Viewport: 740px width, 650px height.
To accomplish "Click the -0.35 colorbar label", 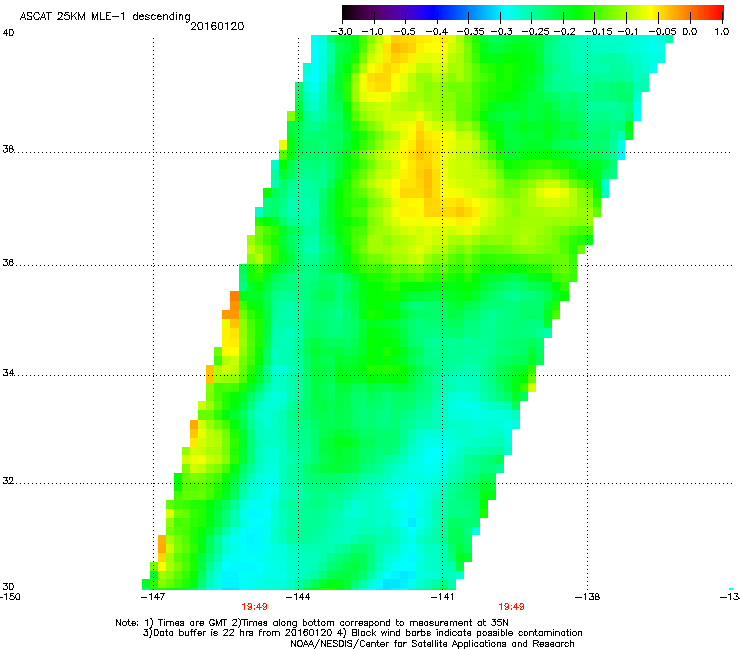I will 470,32.
